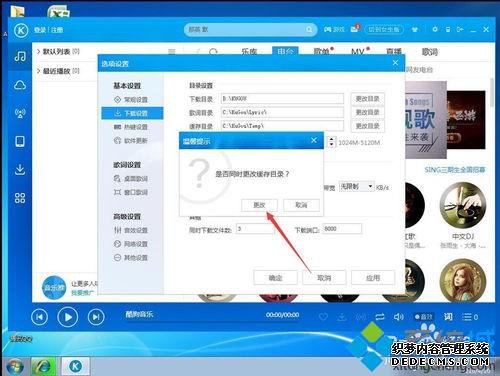The height and width of the screenshot is (376, 500).
Task: Click 更改目录 for download directory
Action: [367, 99]
